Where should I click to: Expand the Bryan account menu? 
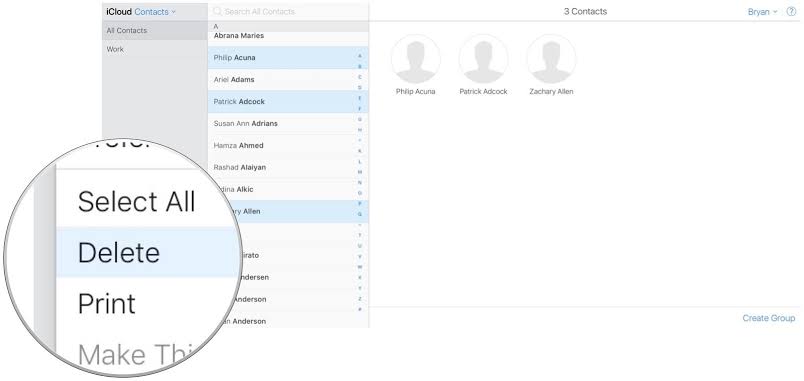coord(762,12)
